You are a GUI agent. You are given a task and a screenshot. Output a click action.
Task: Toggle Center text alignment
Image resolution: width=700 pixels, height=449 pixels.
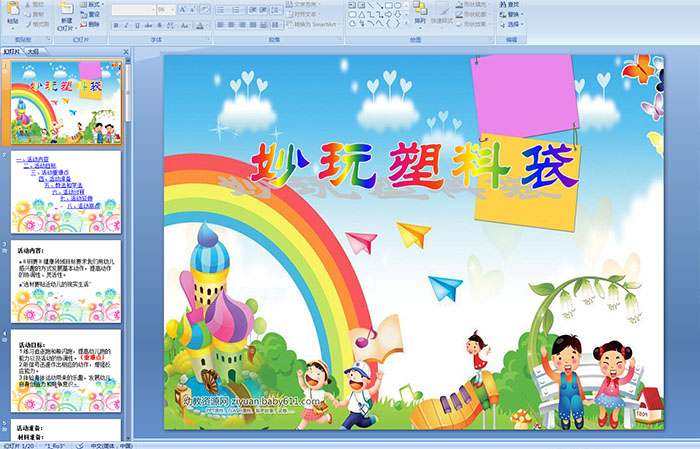pos(231,25)
